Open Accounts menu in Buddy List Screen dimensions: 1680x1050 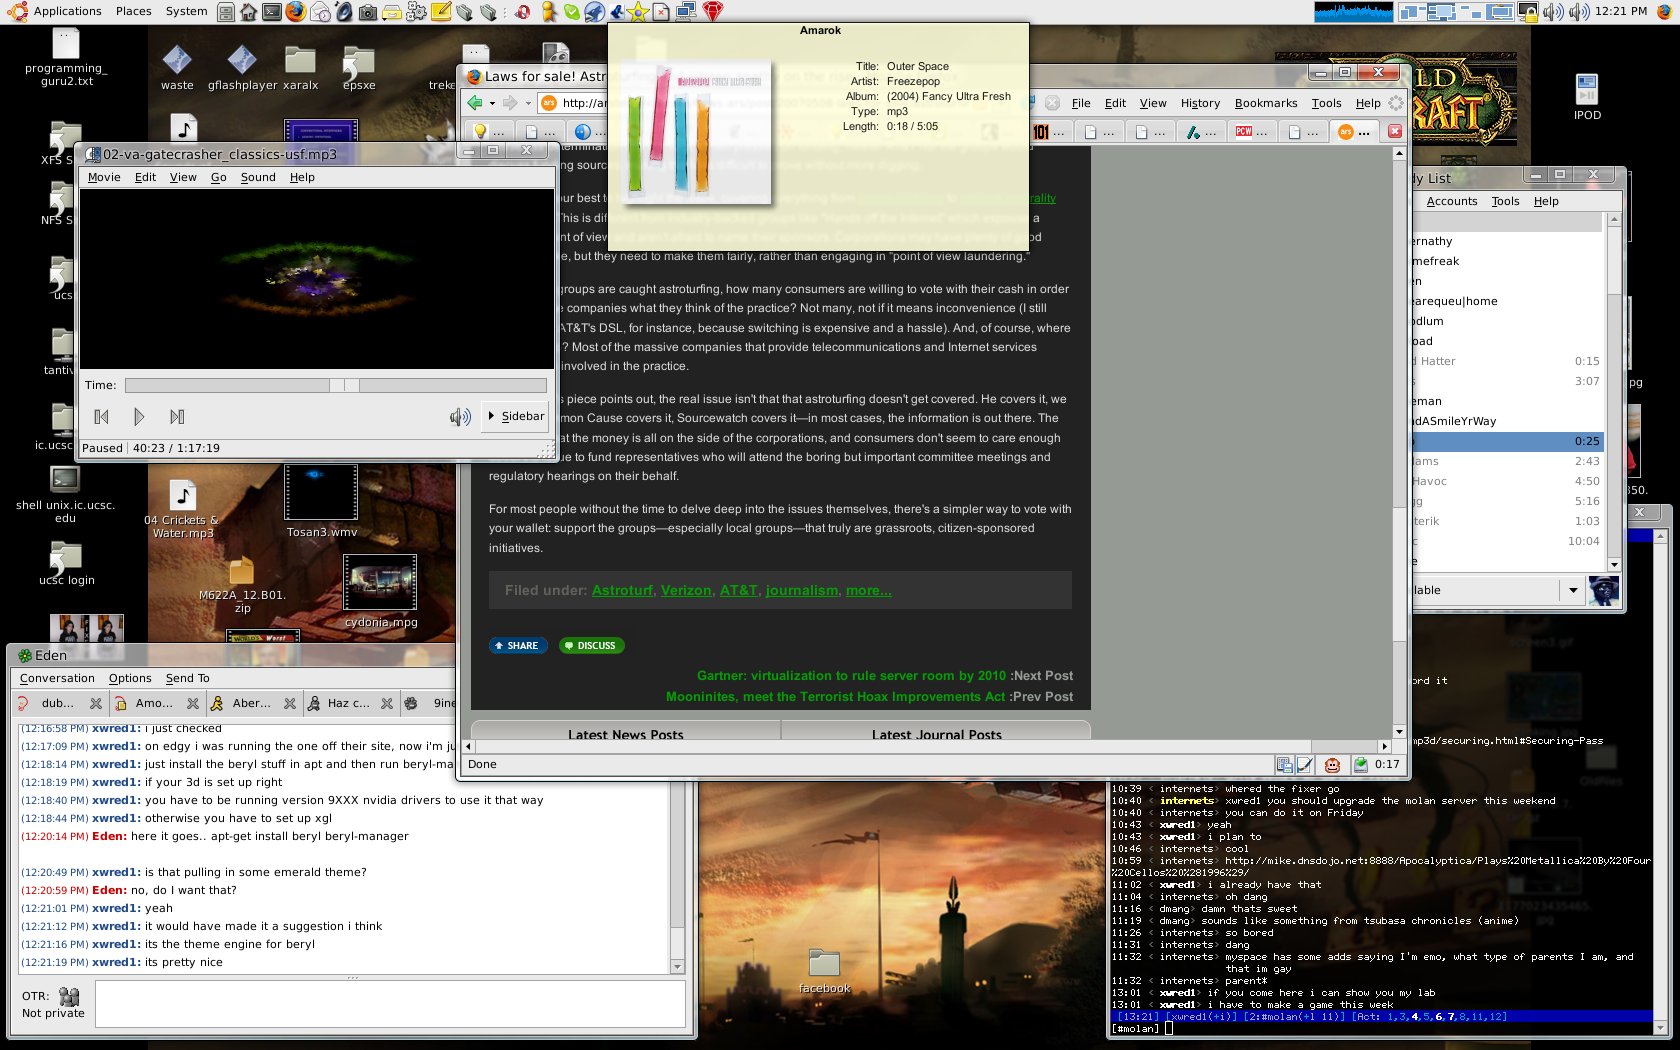coord(1452,201)
